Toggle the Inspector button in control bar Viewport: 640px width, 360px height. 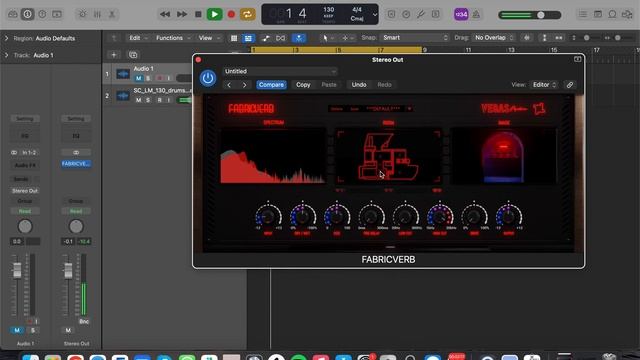click(27, 14)
